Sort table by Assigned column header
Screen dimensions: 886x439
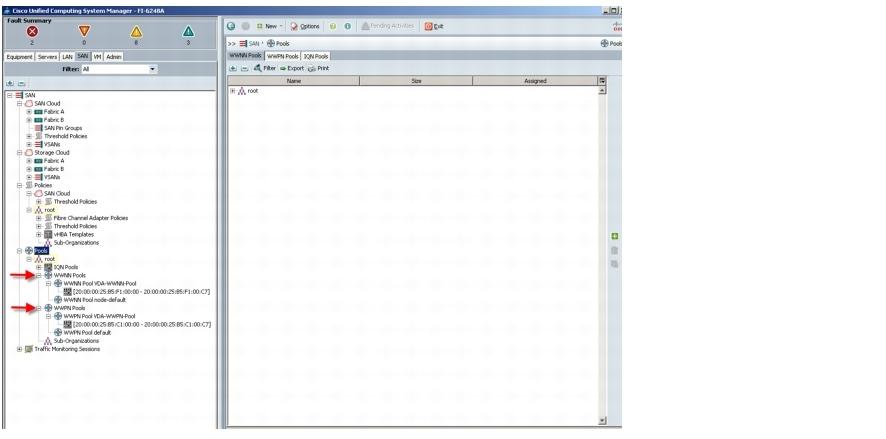click(535, 81)
